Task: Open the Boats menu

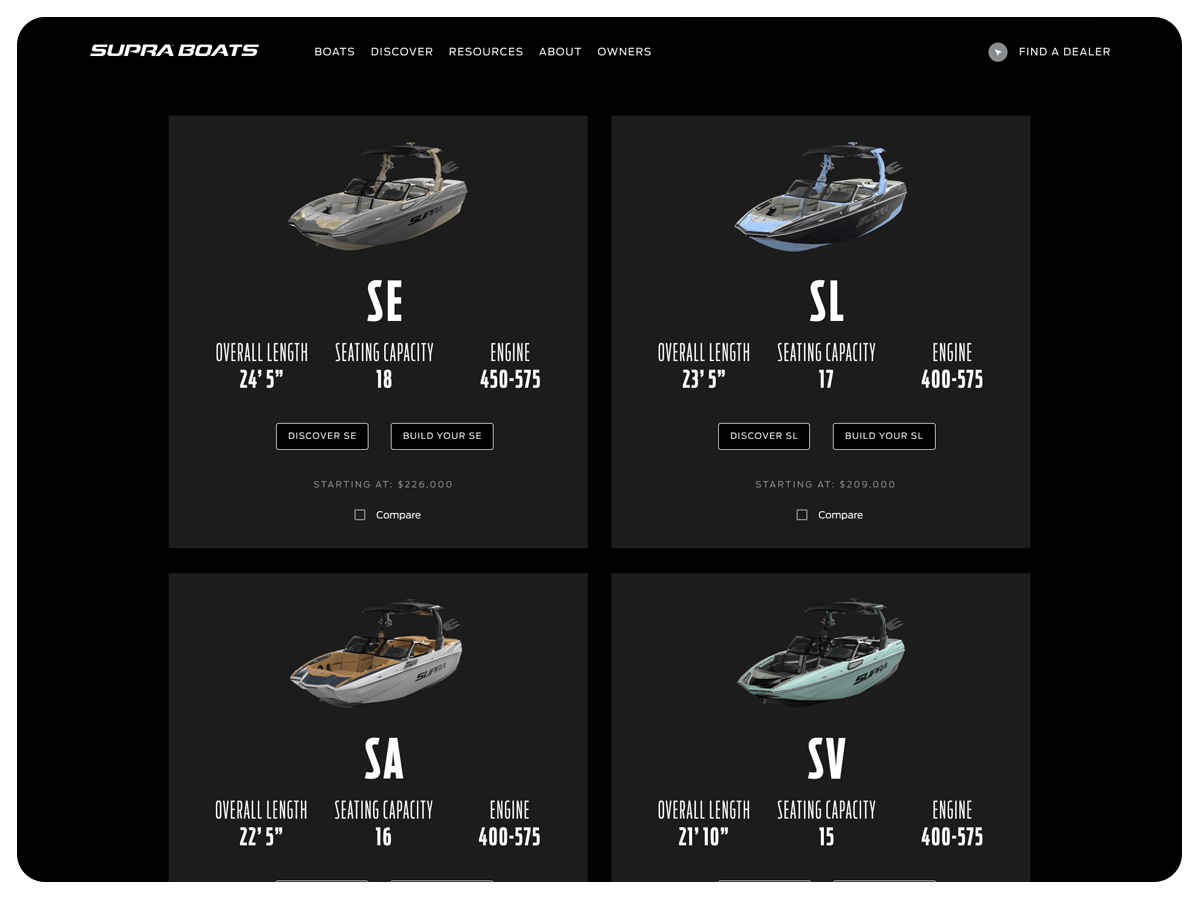Action: point(334,52)
